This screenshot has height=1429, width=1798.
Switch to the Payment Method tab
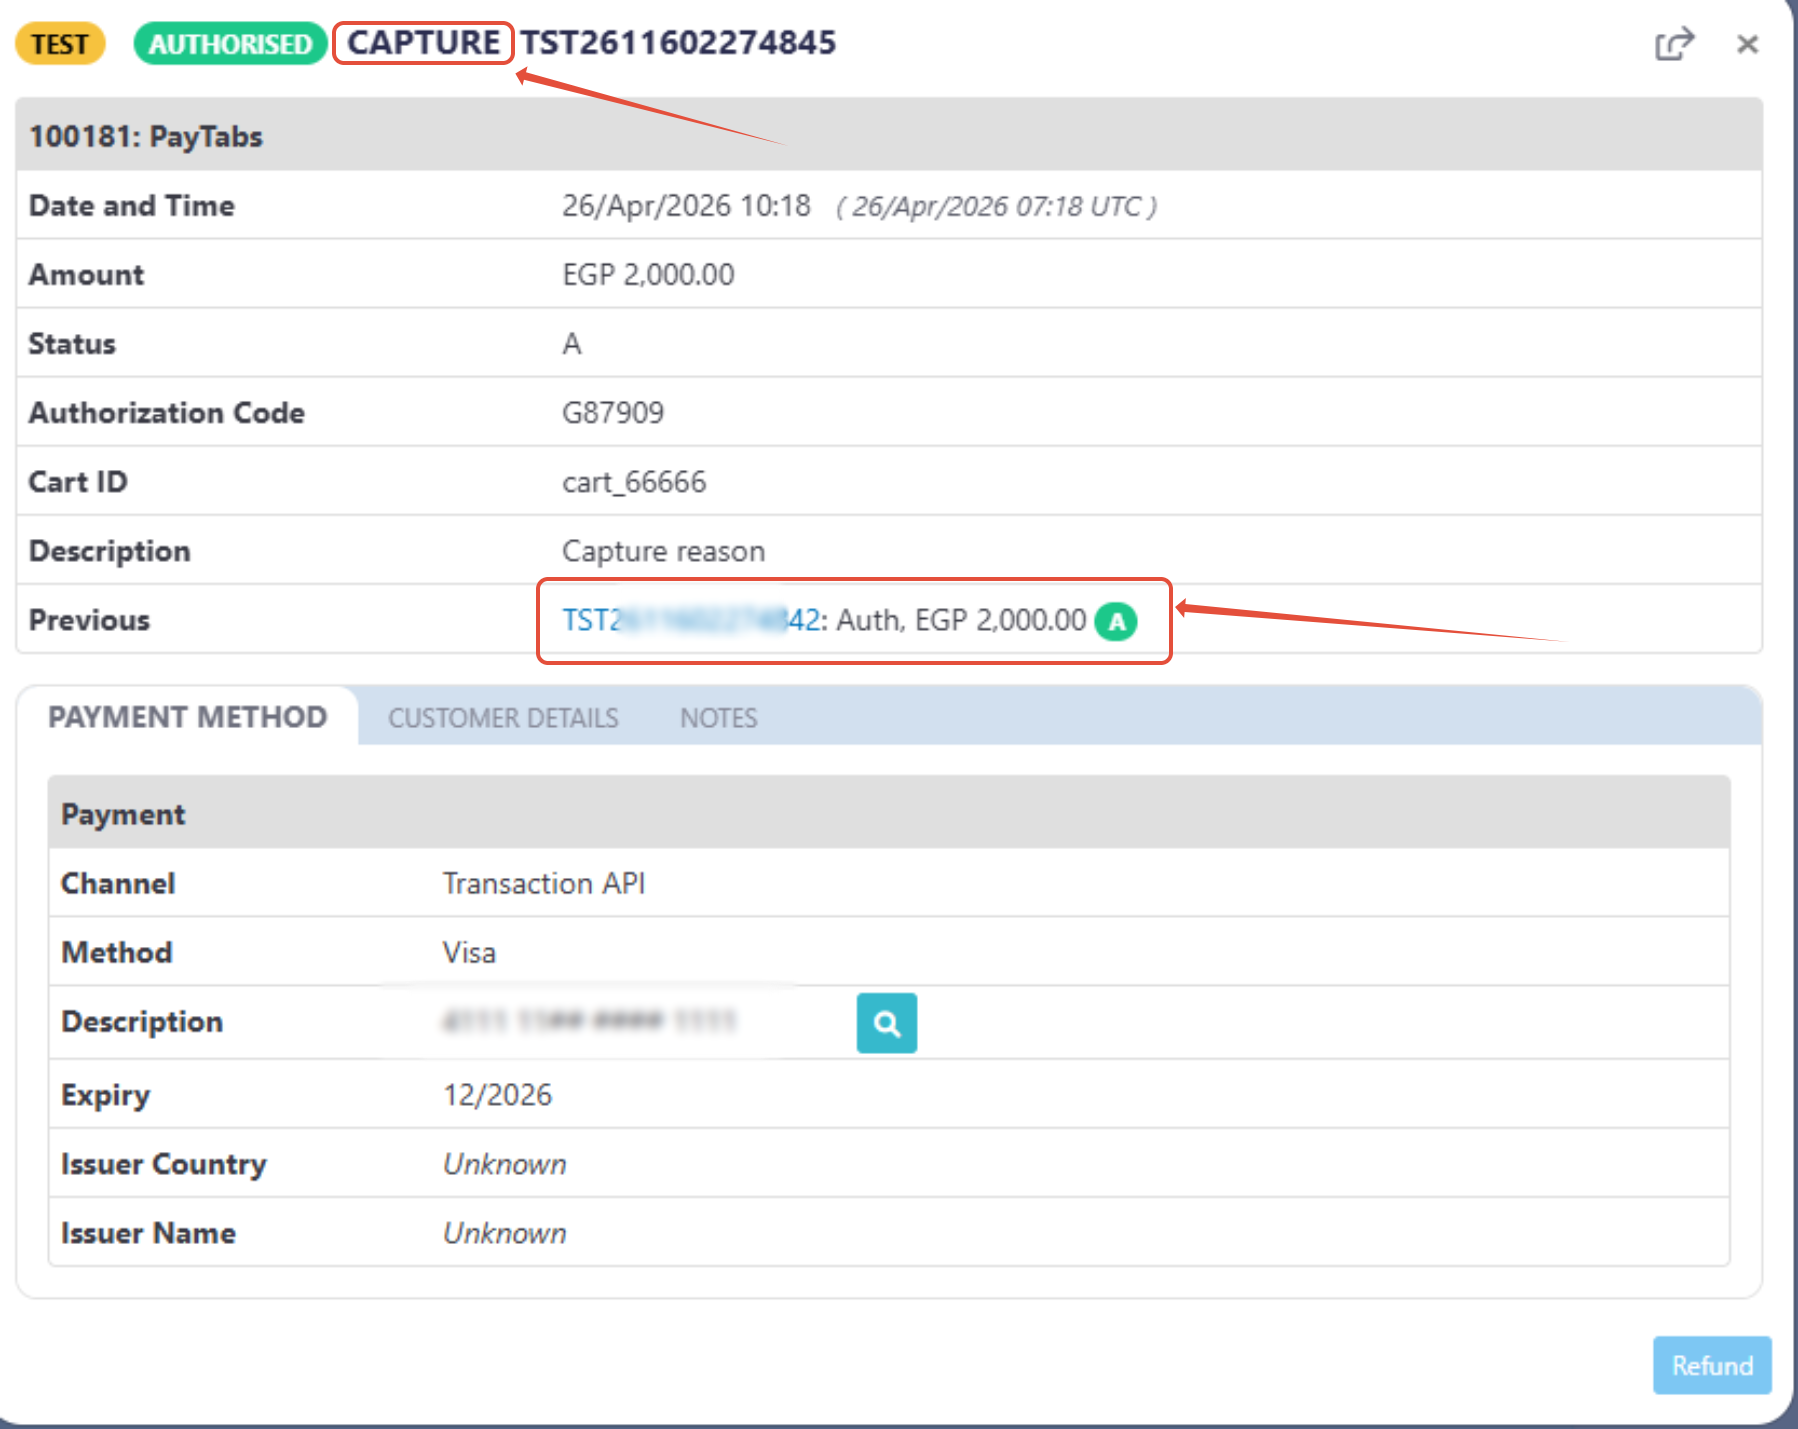coord(188,717)
